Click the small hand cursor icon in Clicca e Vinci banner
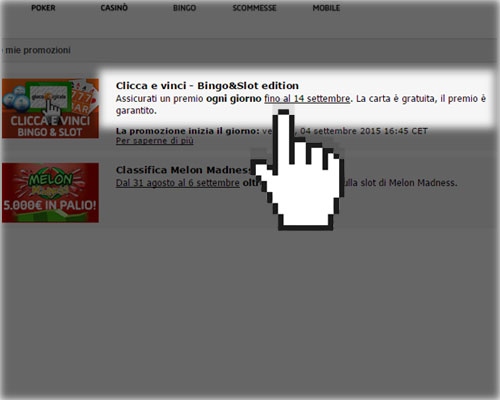 53,109
